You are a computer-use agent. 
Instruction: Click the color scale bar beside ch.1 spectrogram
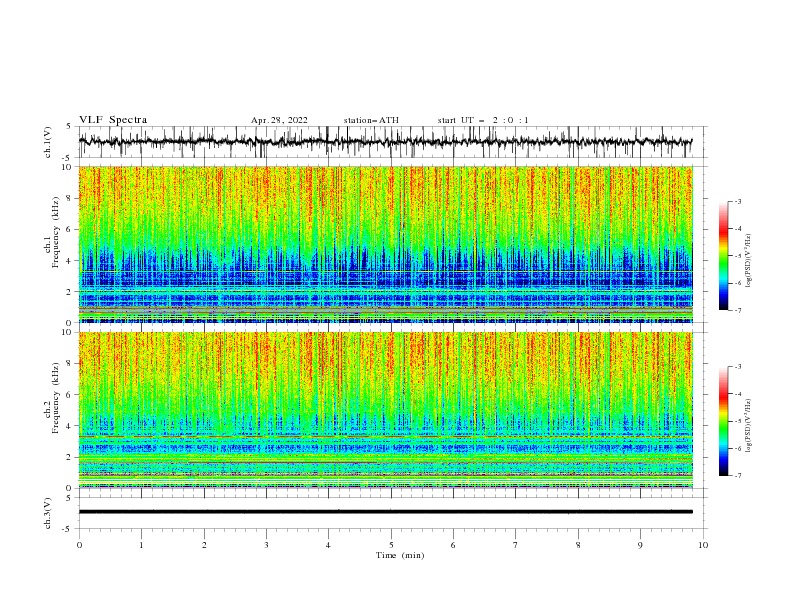(723, 256)
